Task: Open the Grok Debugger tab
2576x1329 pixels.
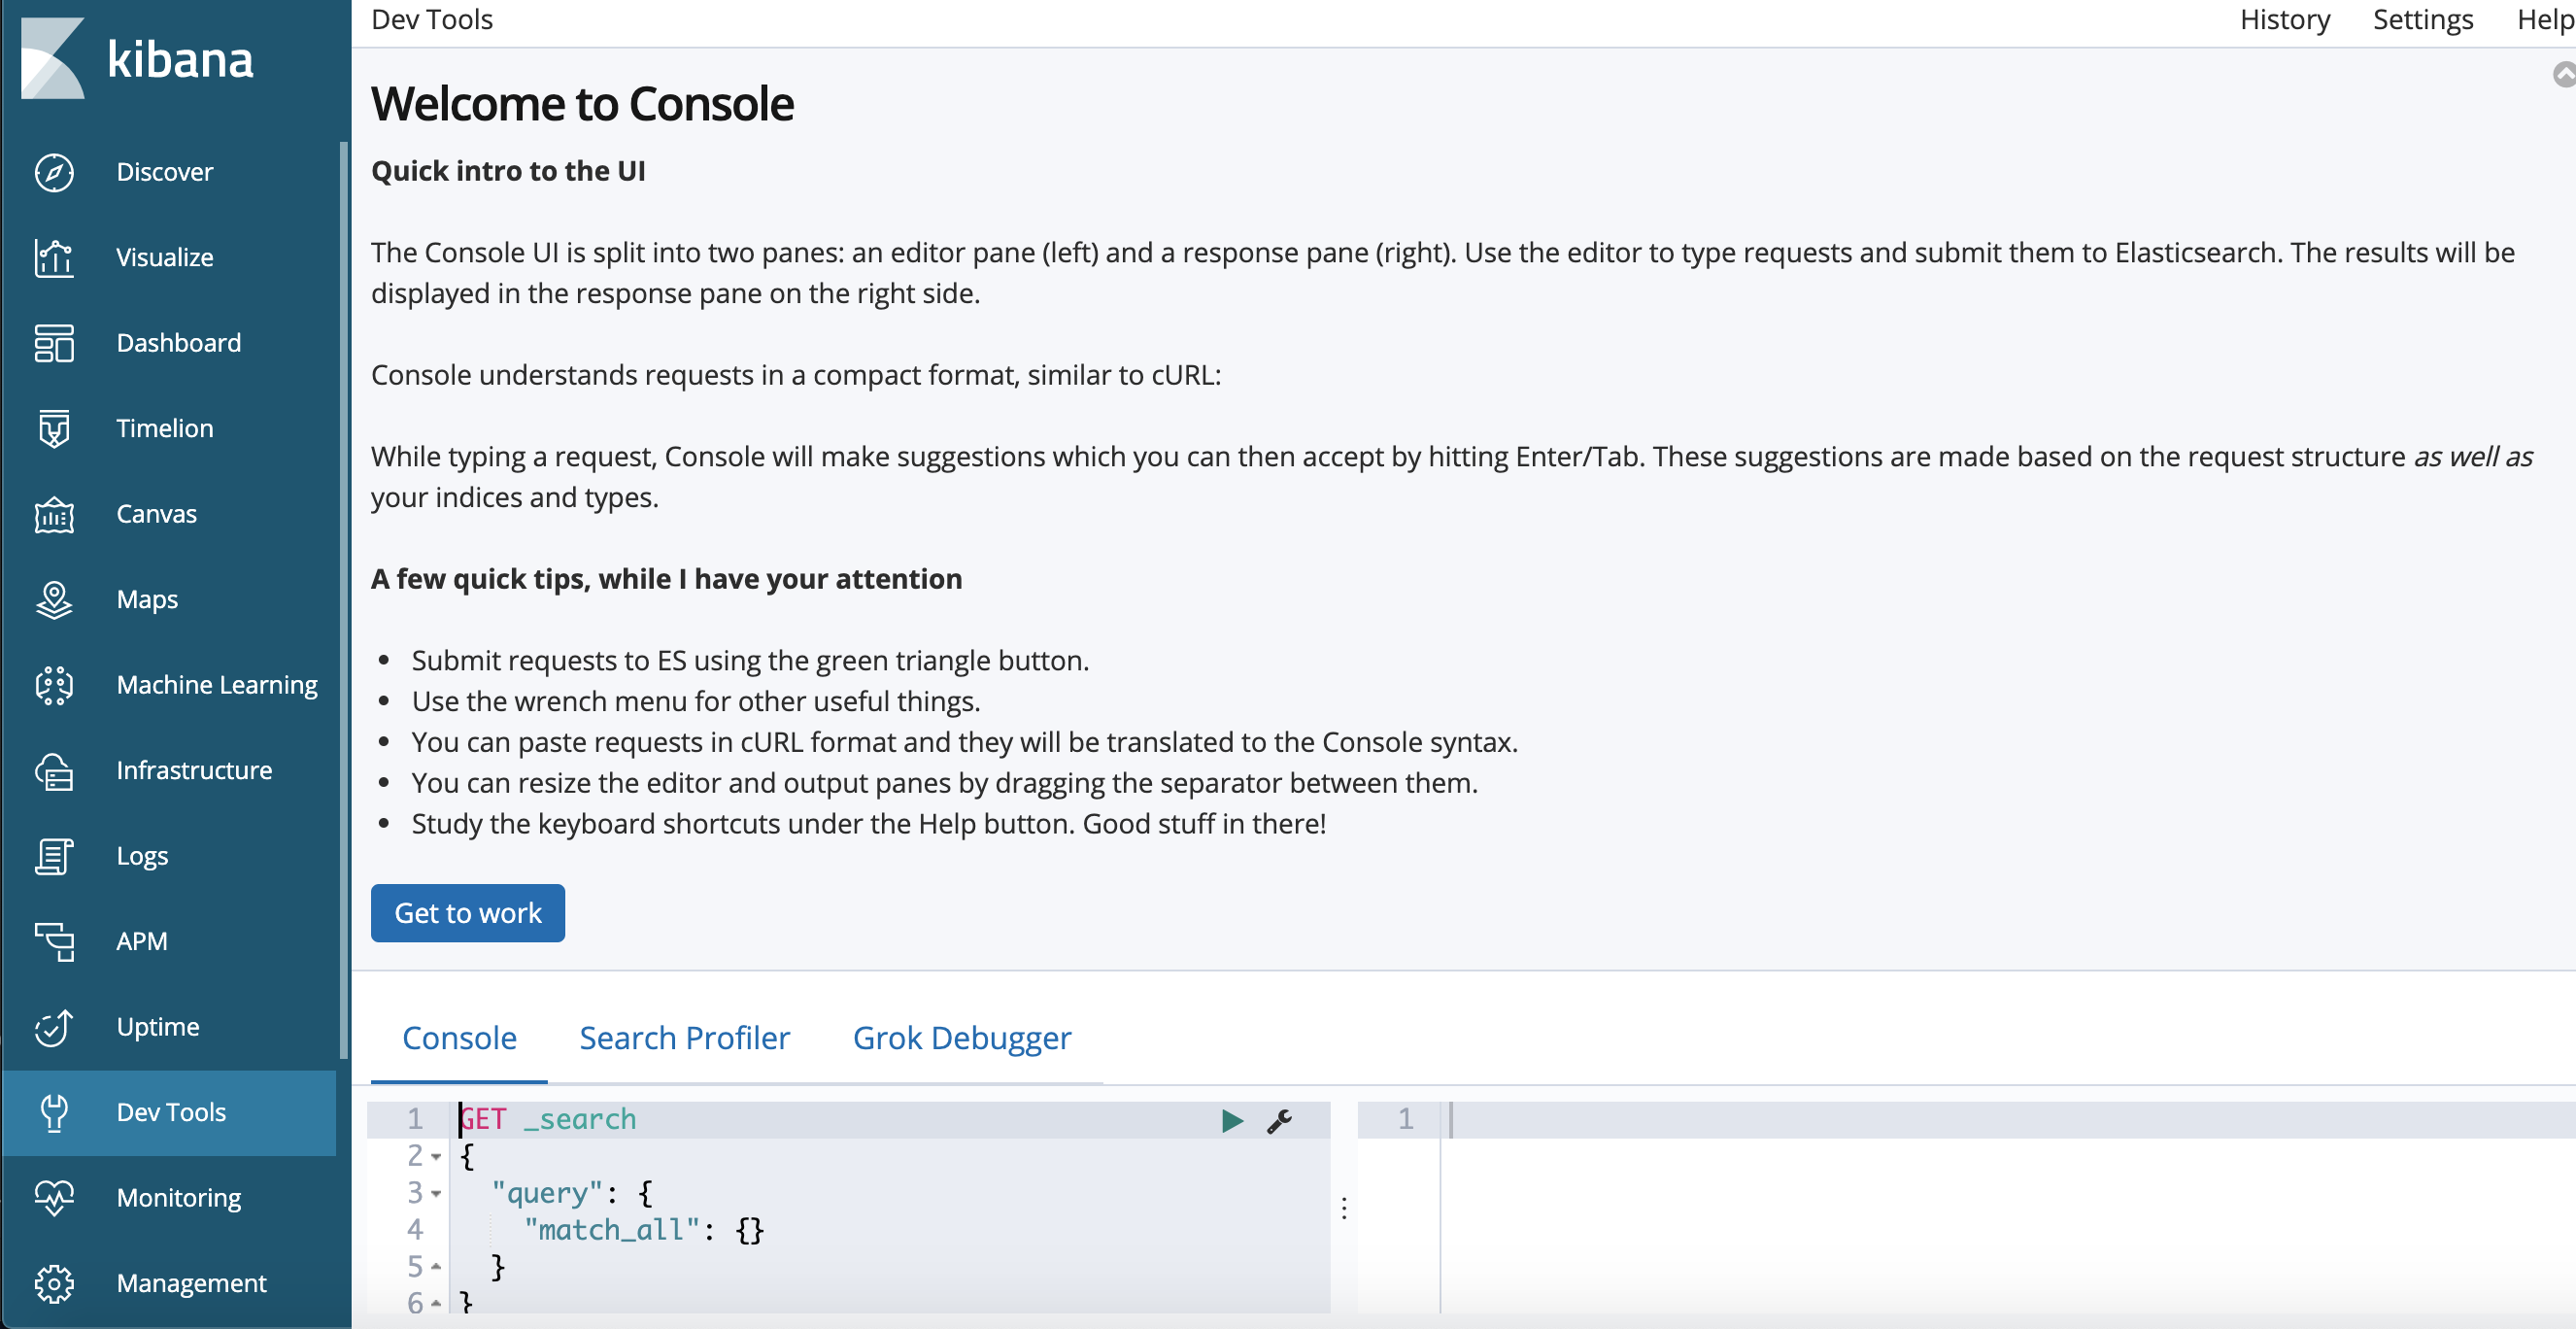Action: point(961,1038)
